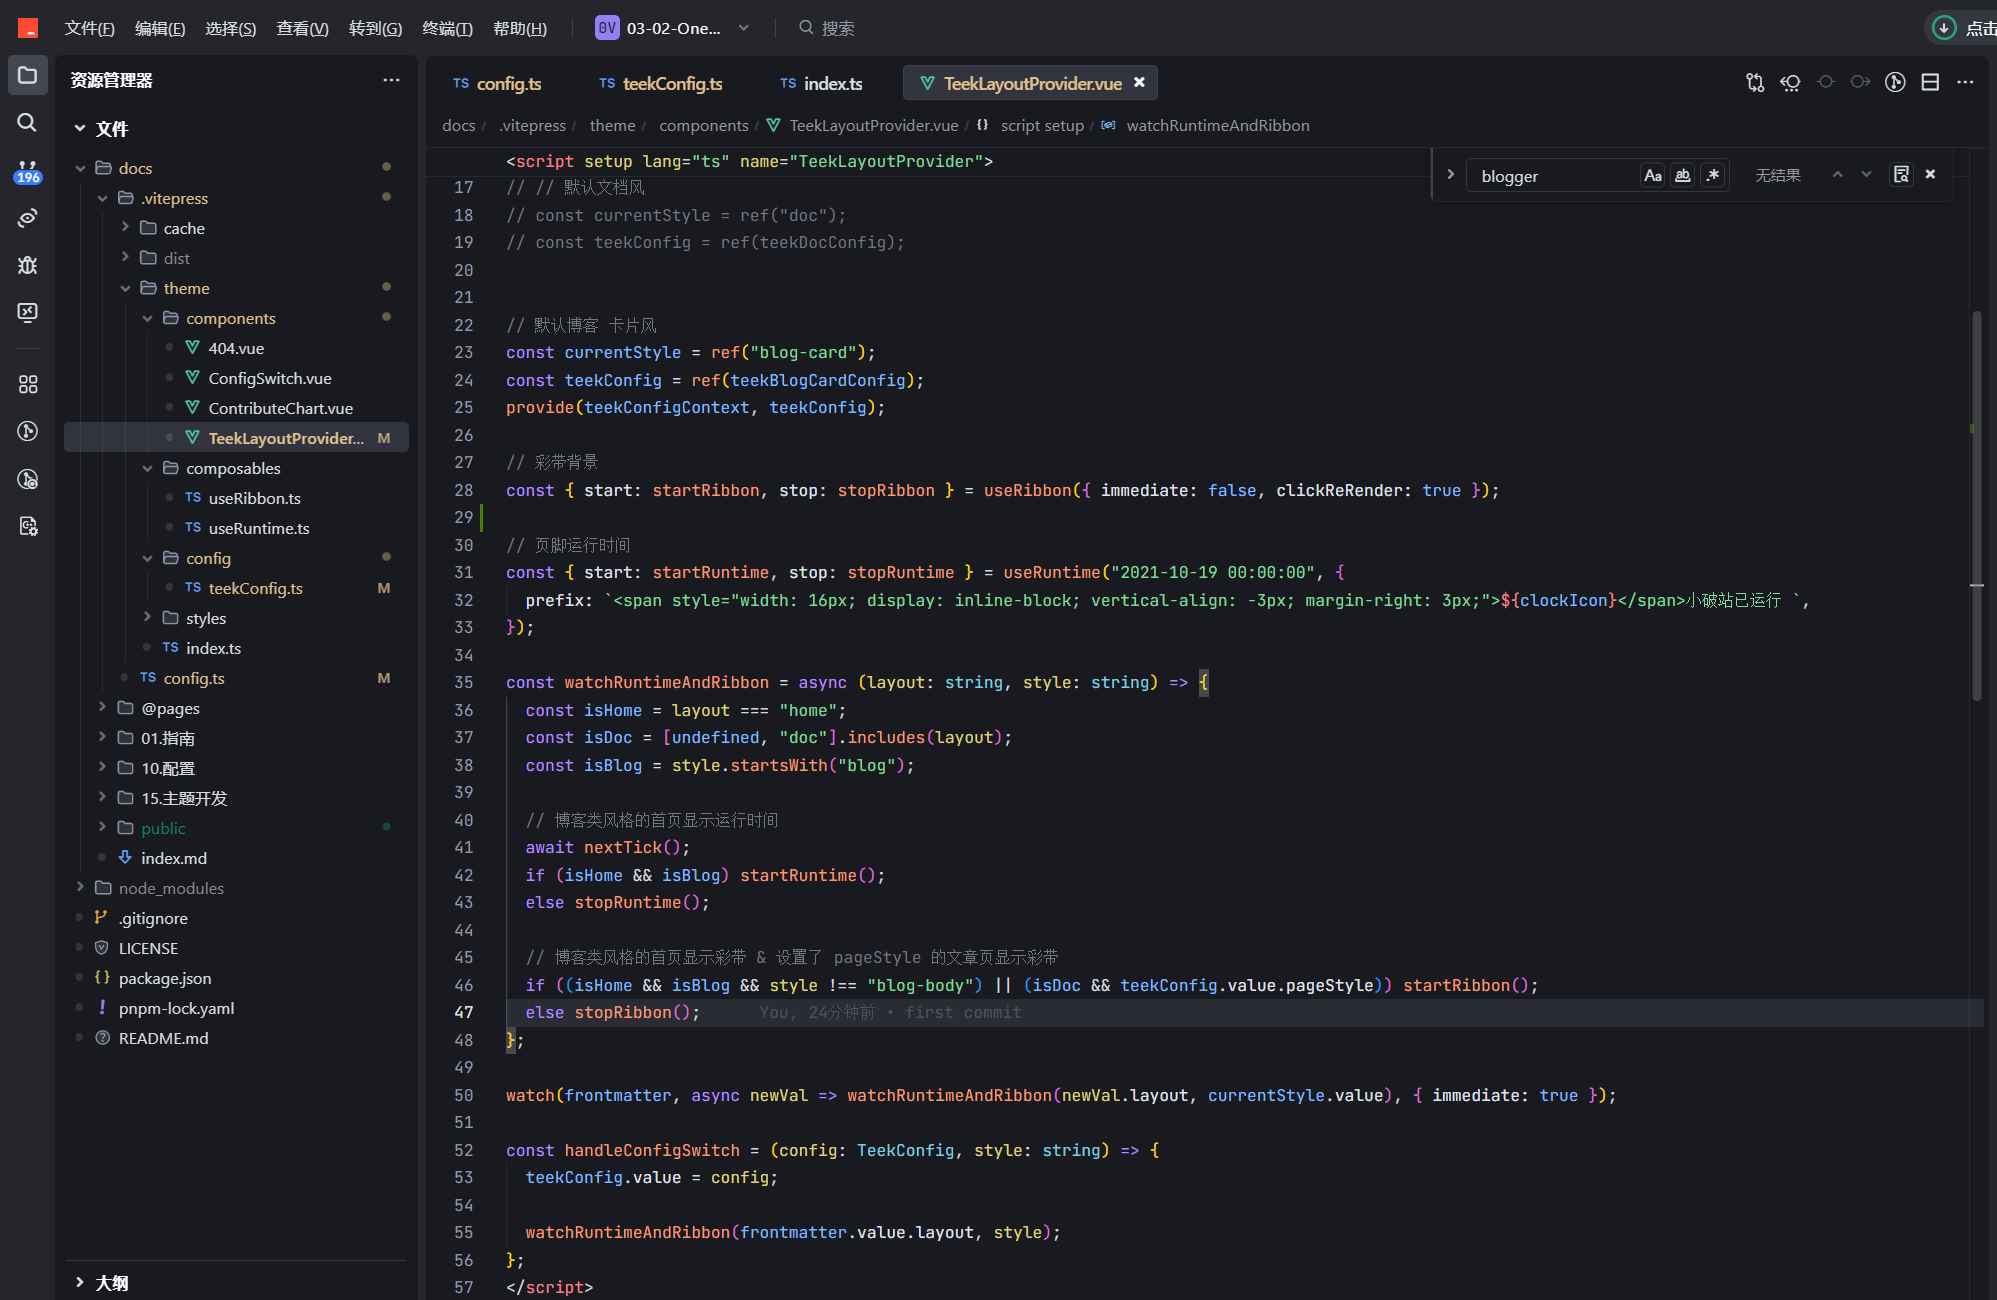The image size is (1997, 1300).
Task: Click the red app logo icon at top left
Action: click(x=28, y=28)
